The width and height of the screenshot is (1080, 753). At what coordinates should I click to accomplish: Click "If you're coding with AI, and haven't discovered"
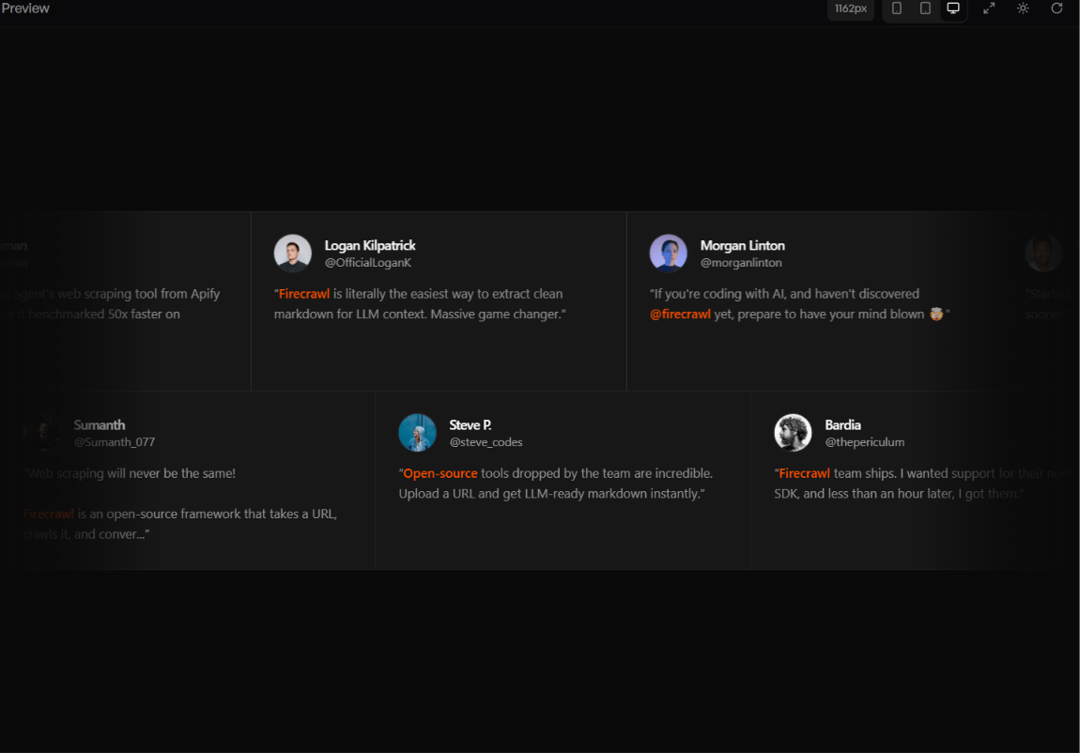coord(785,294)
